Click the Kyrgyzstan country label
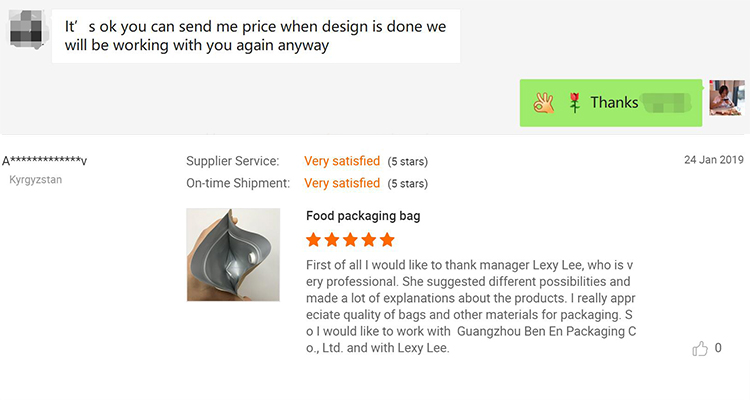 (x=36, y=180)
